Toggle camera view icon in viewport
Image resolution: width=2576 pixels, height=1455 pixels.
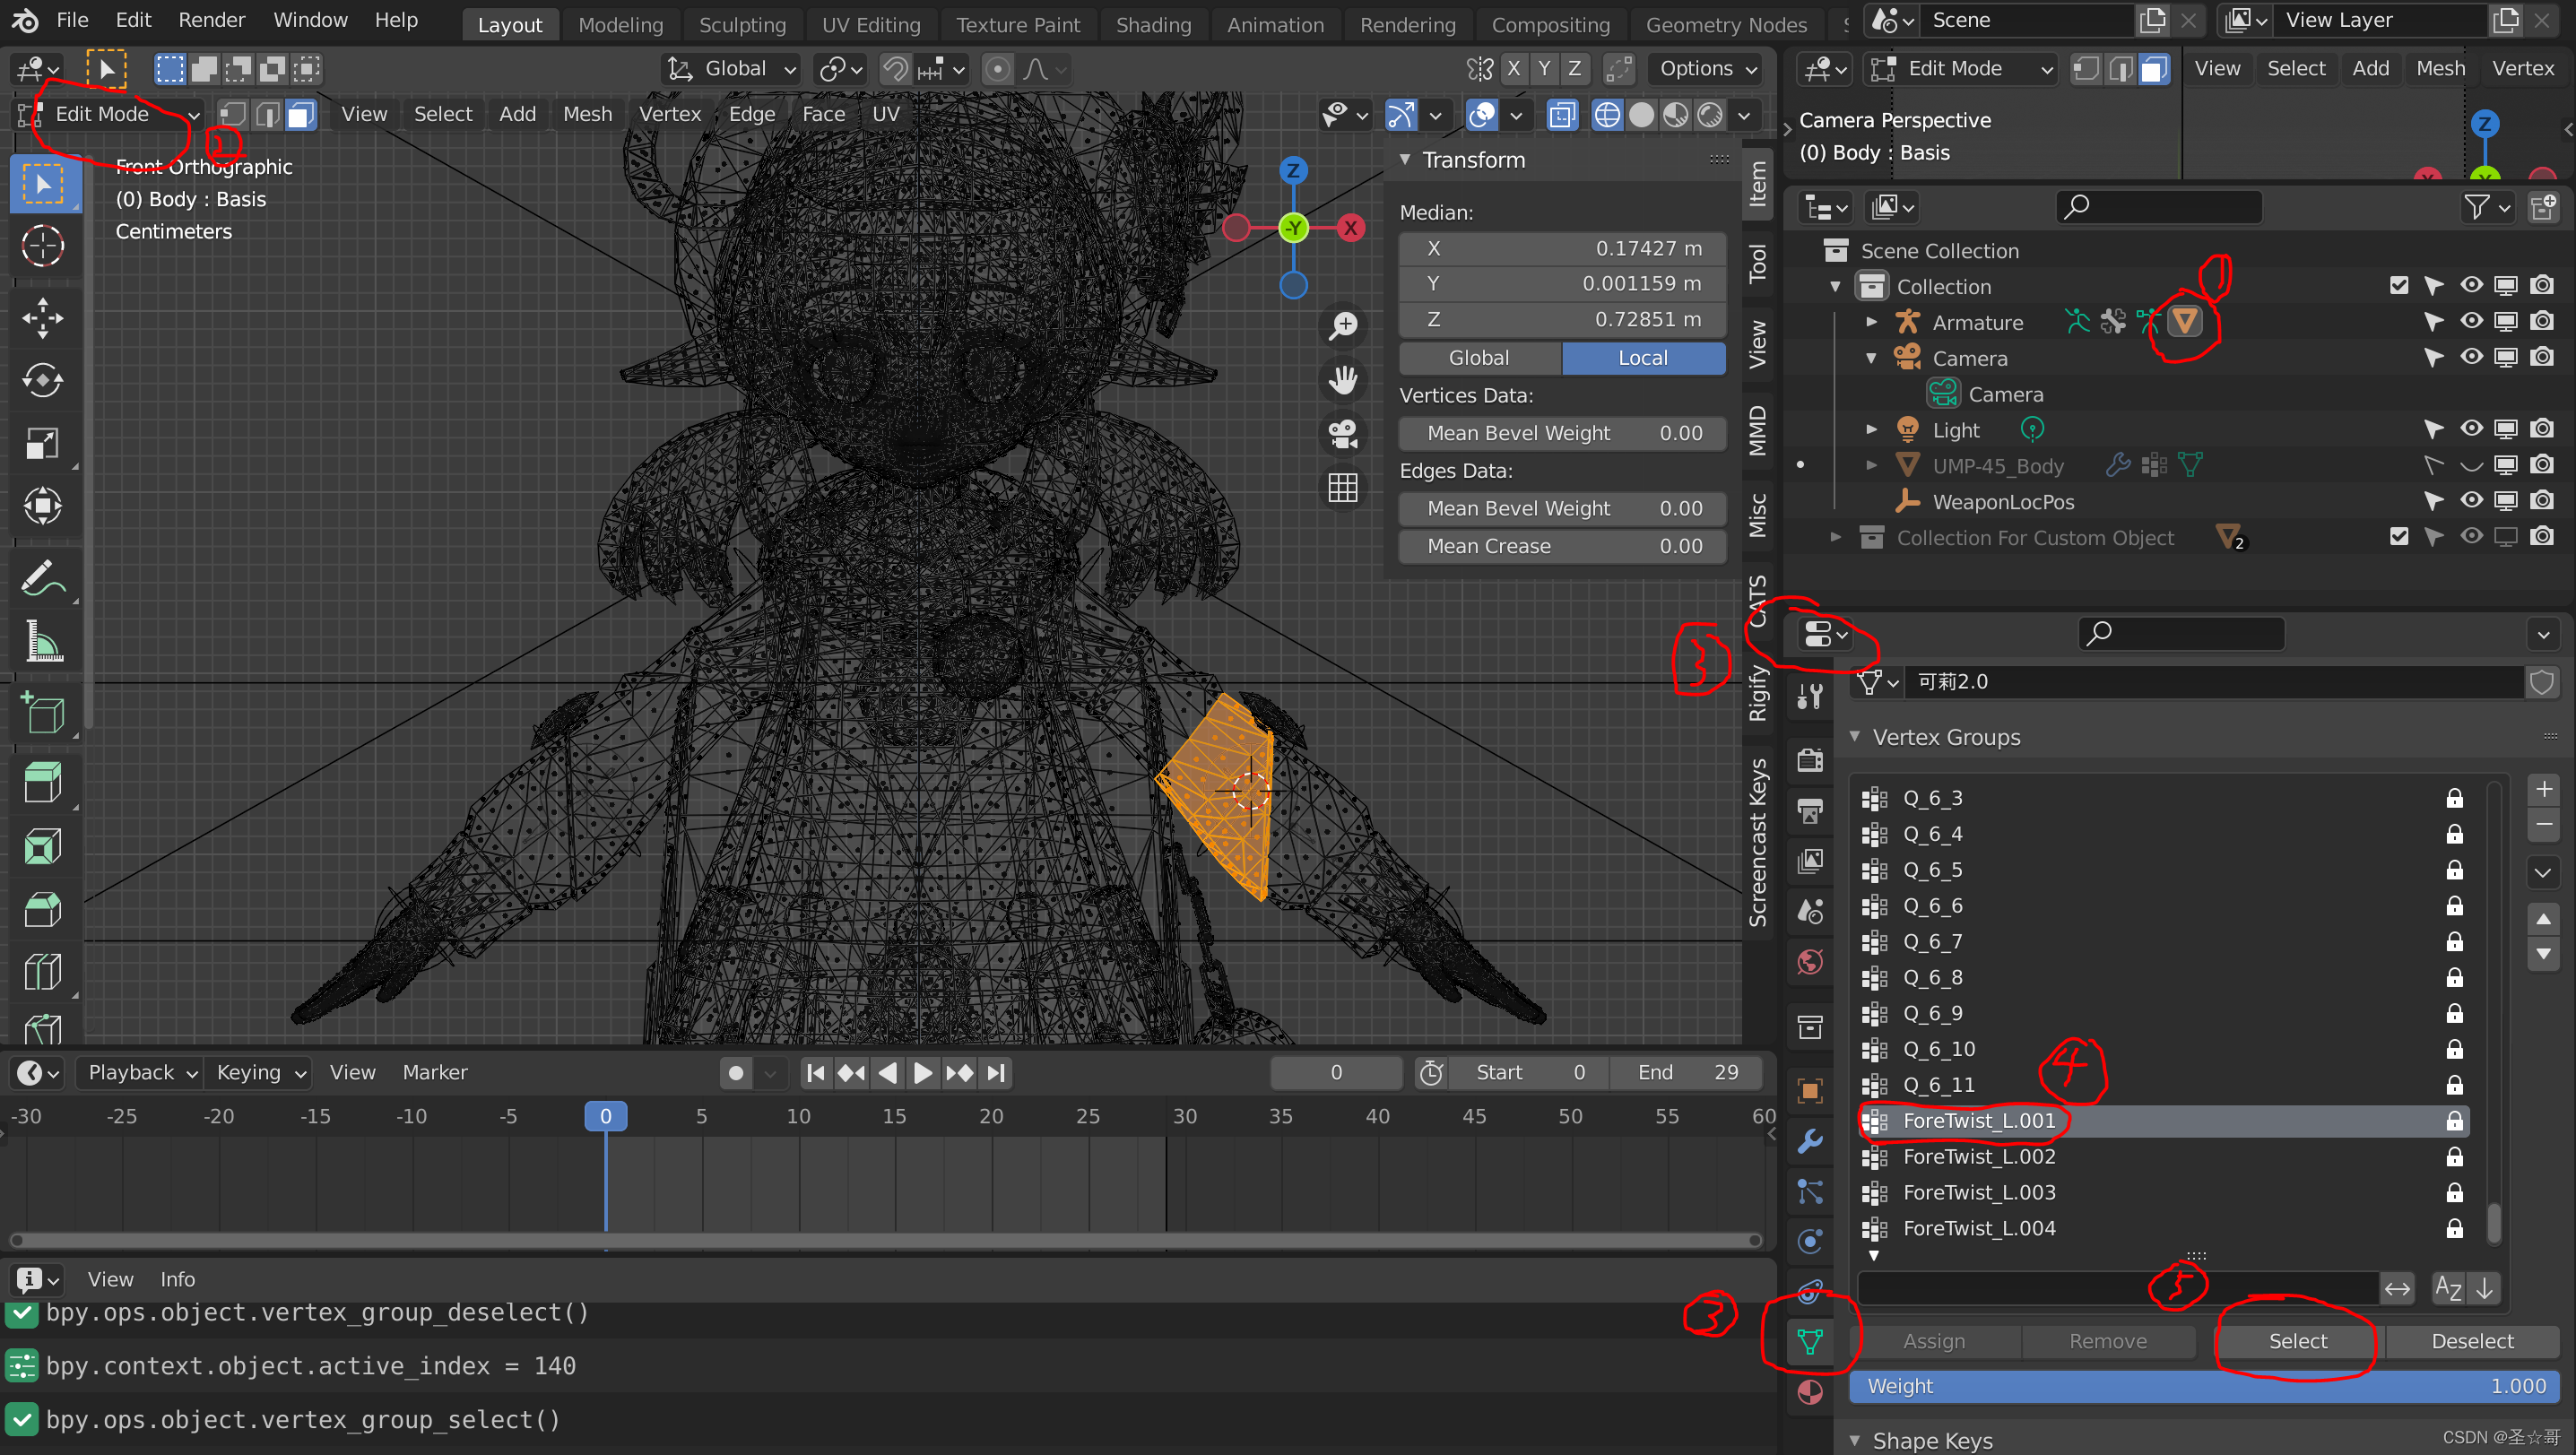[1342, 434]
